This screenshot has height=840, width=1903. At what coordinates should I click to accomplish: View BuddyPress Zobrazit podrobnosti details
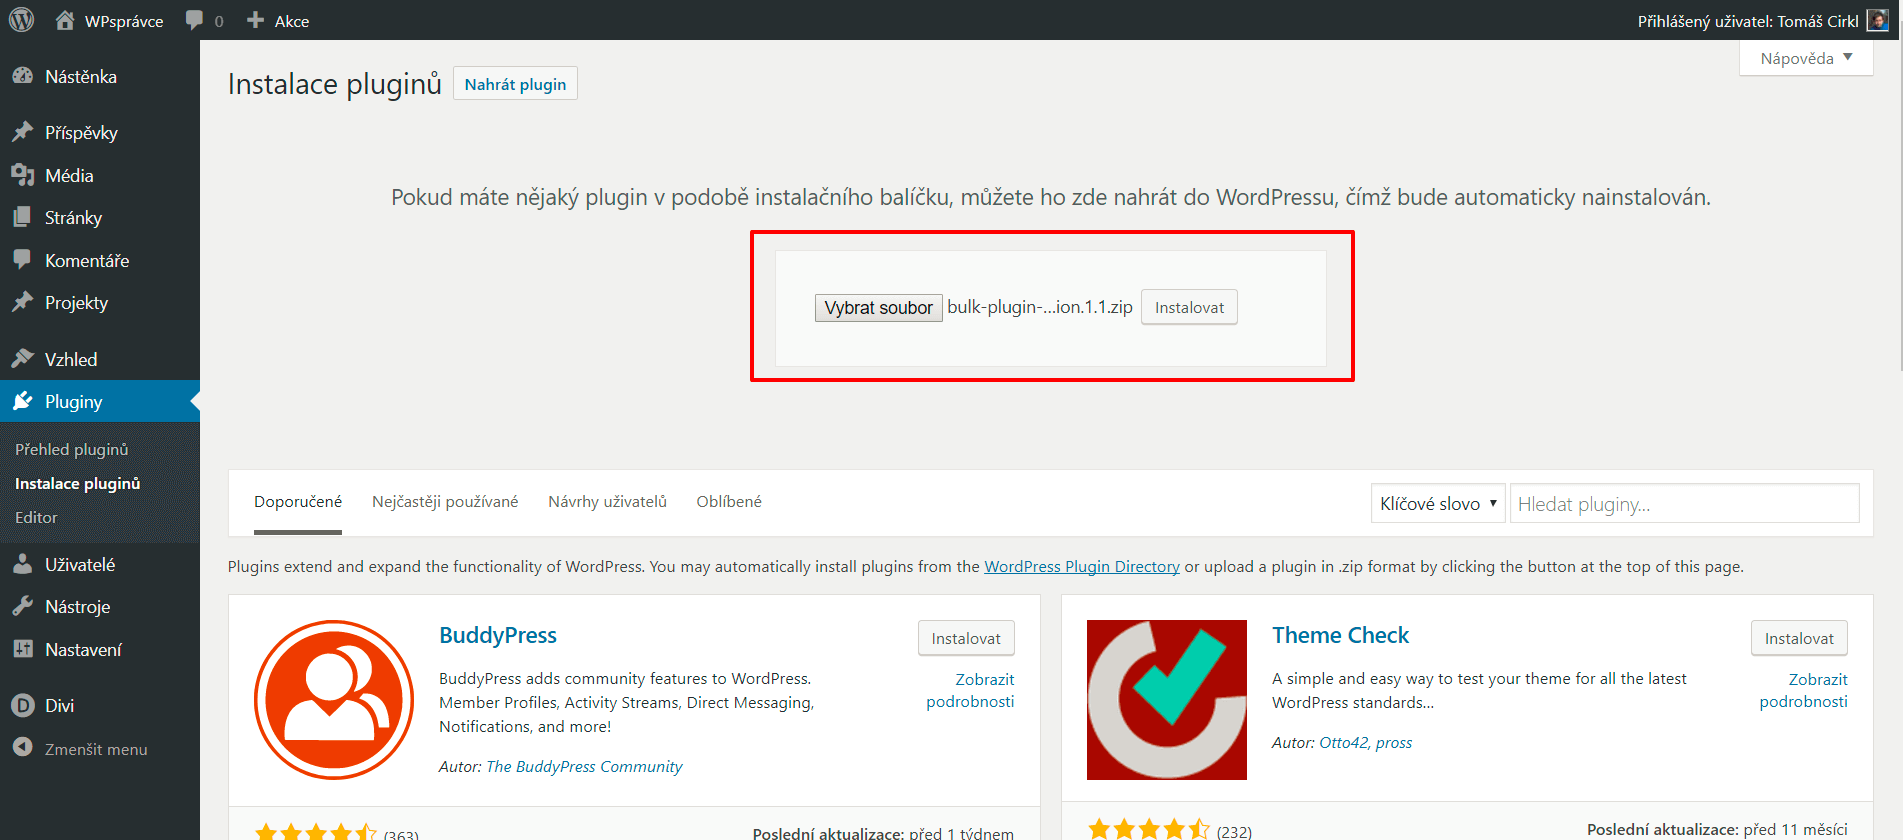point(970,690)
